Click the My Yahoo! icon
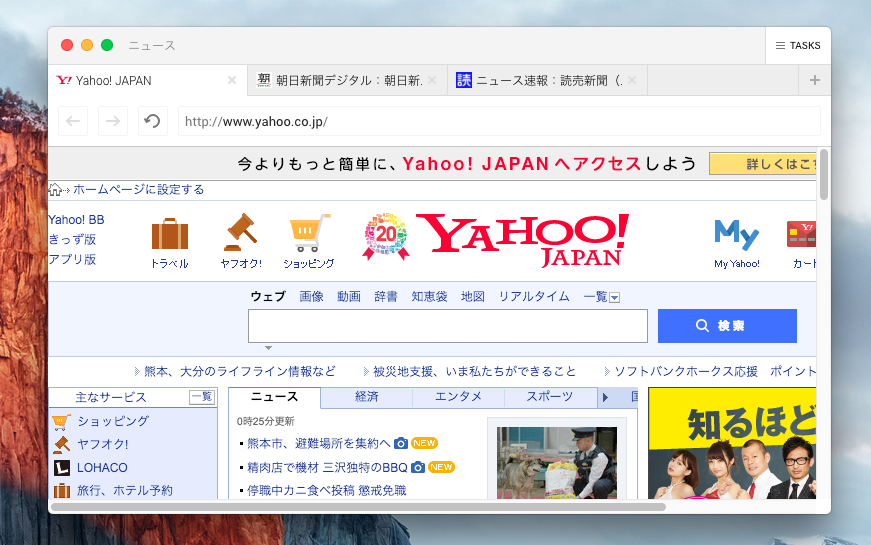Image resolution: width=871 pixels, height=545 pixels. pyautogui.click(x=736, y=236)
